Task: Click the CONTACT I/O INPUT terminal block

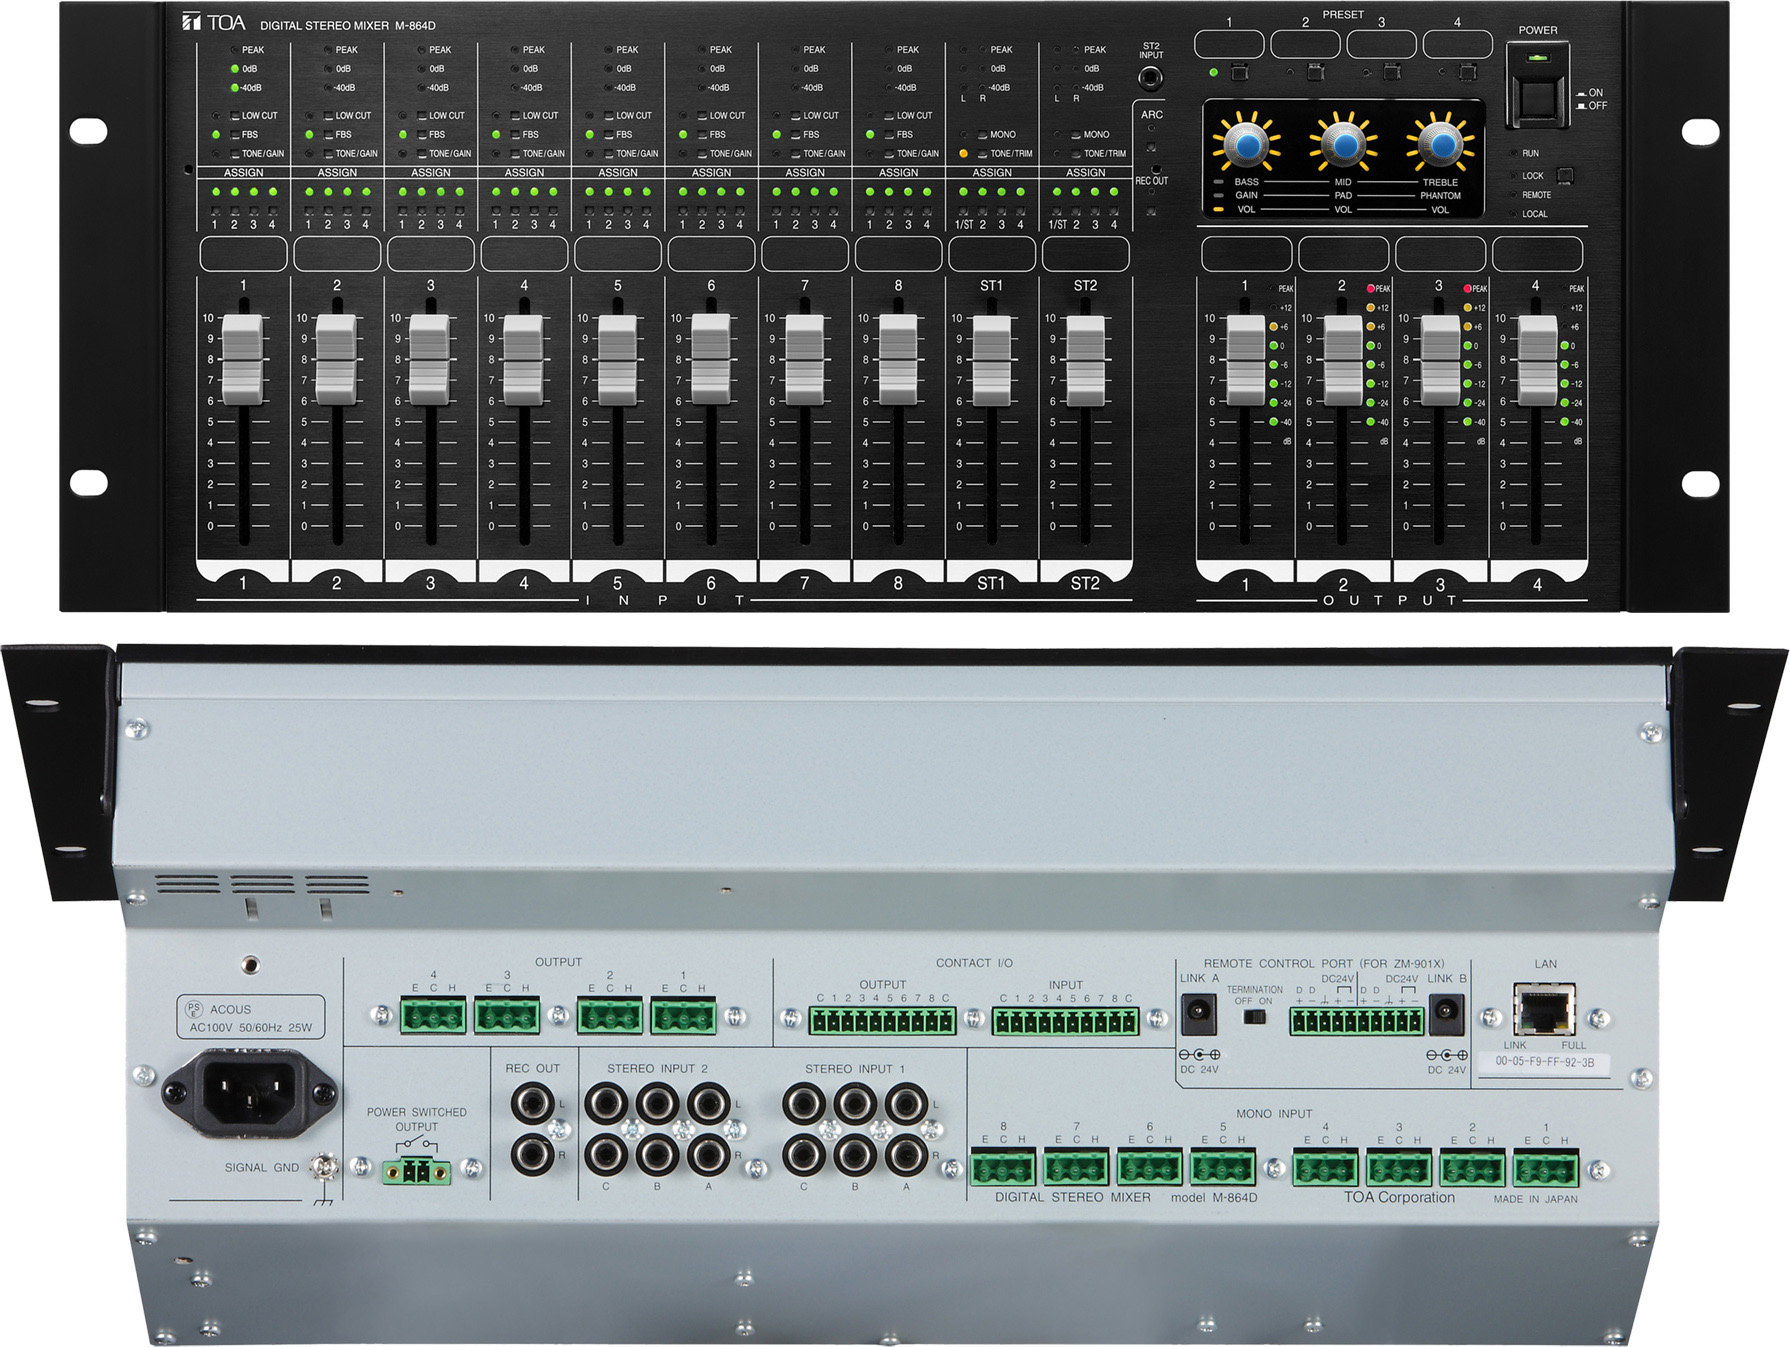Action: [x=1065, y=1021]
